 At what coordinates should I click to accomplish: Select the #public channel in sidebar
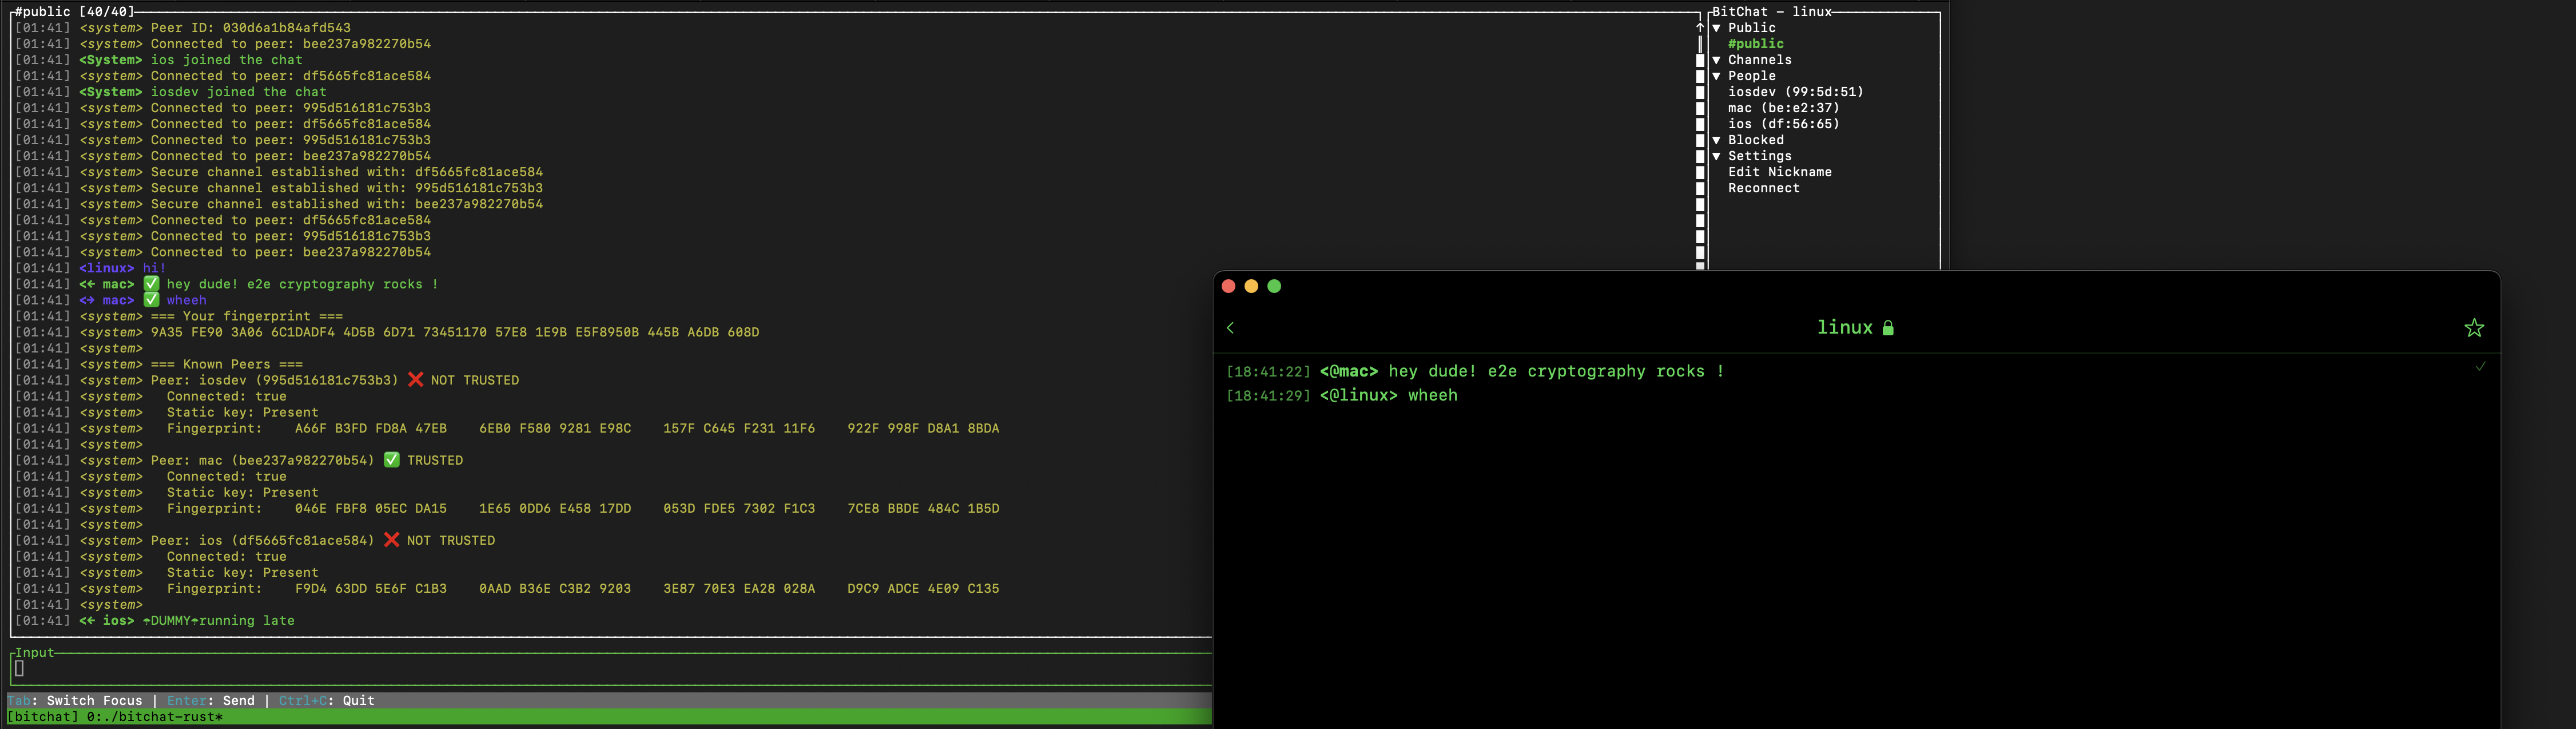click(1755, 44)
